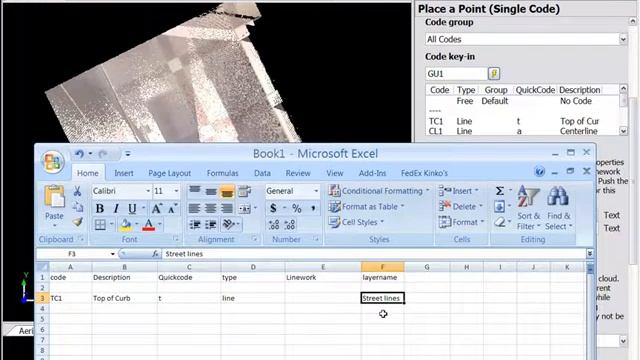Click the Delete cells button
Image resolution: width=640 pixels, height=360 pixels.
460,207
